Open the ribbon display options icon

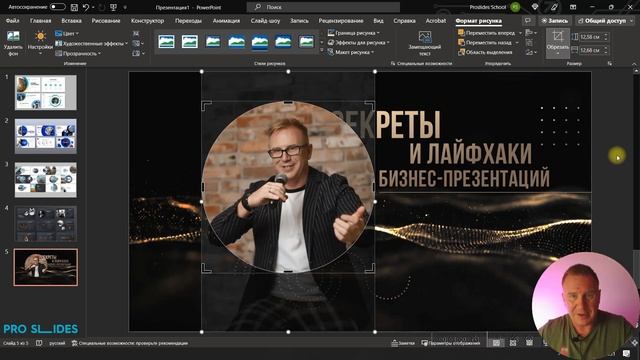point(573,7)
